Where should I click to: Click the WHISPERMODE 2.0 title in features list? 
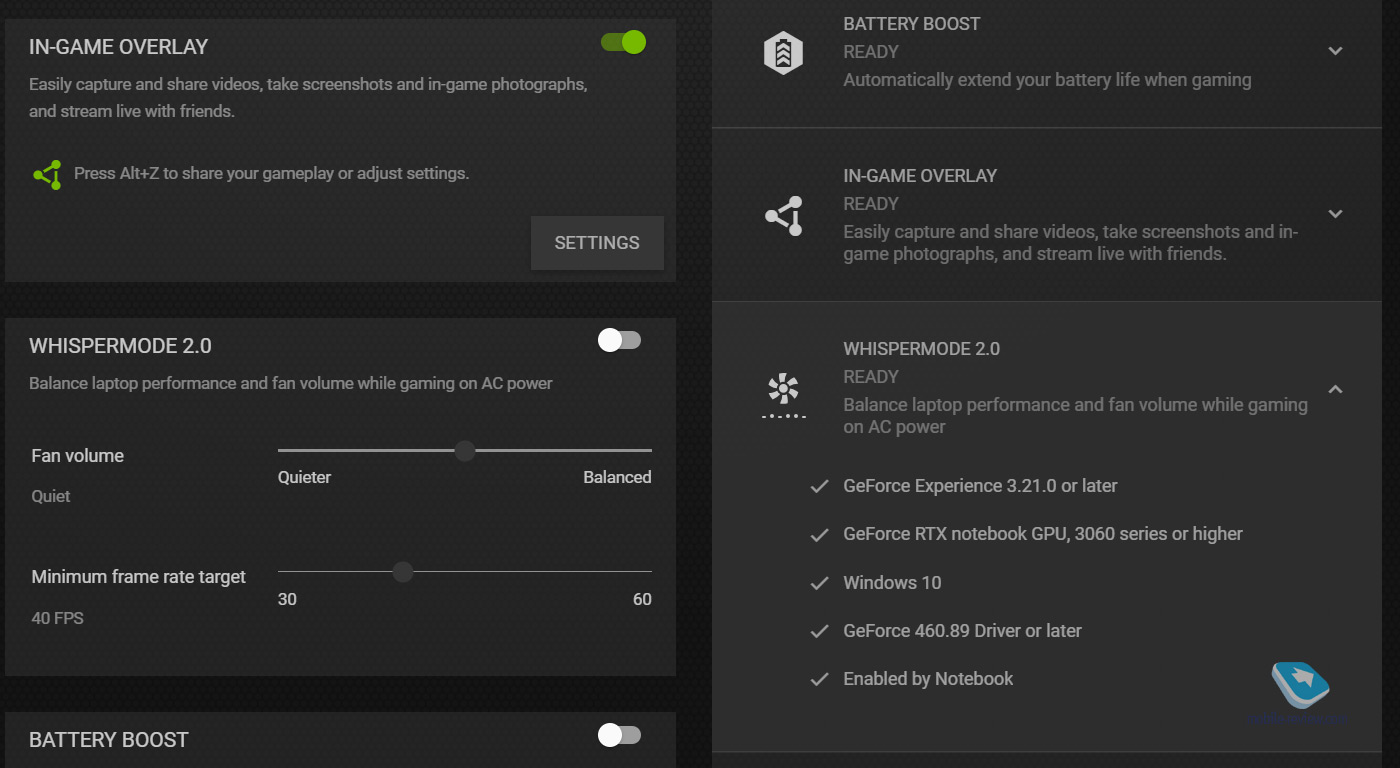click(x=922, y=349)
